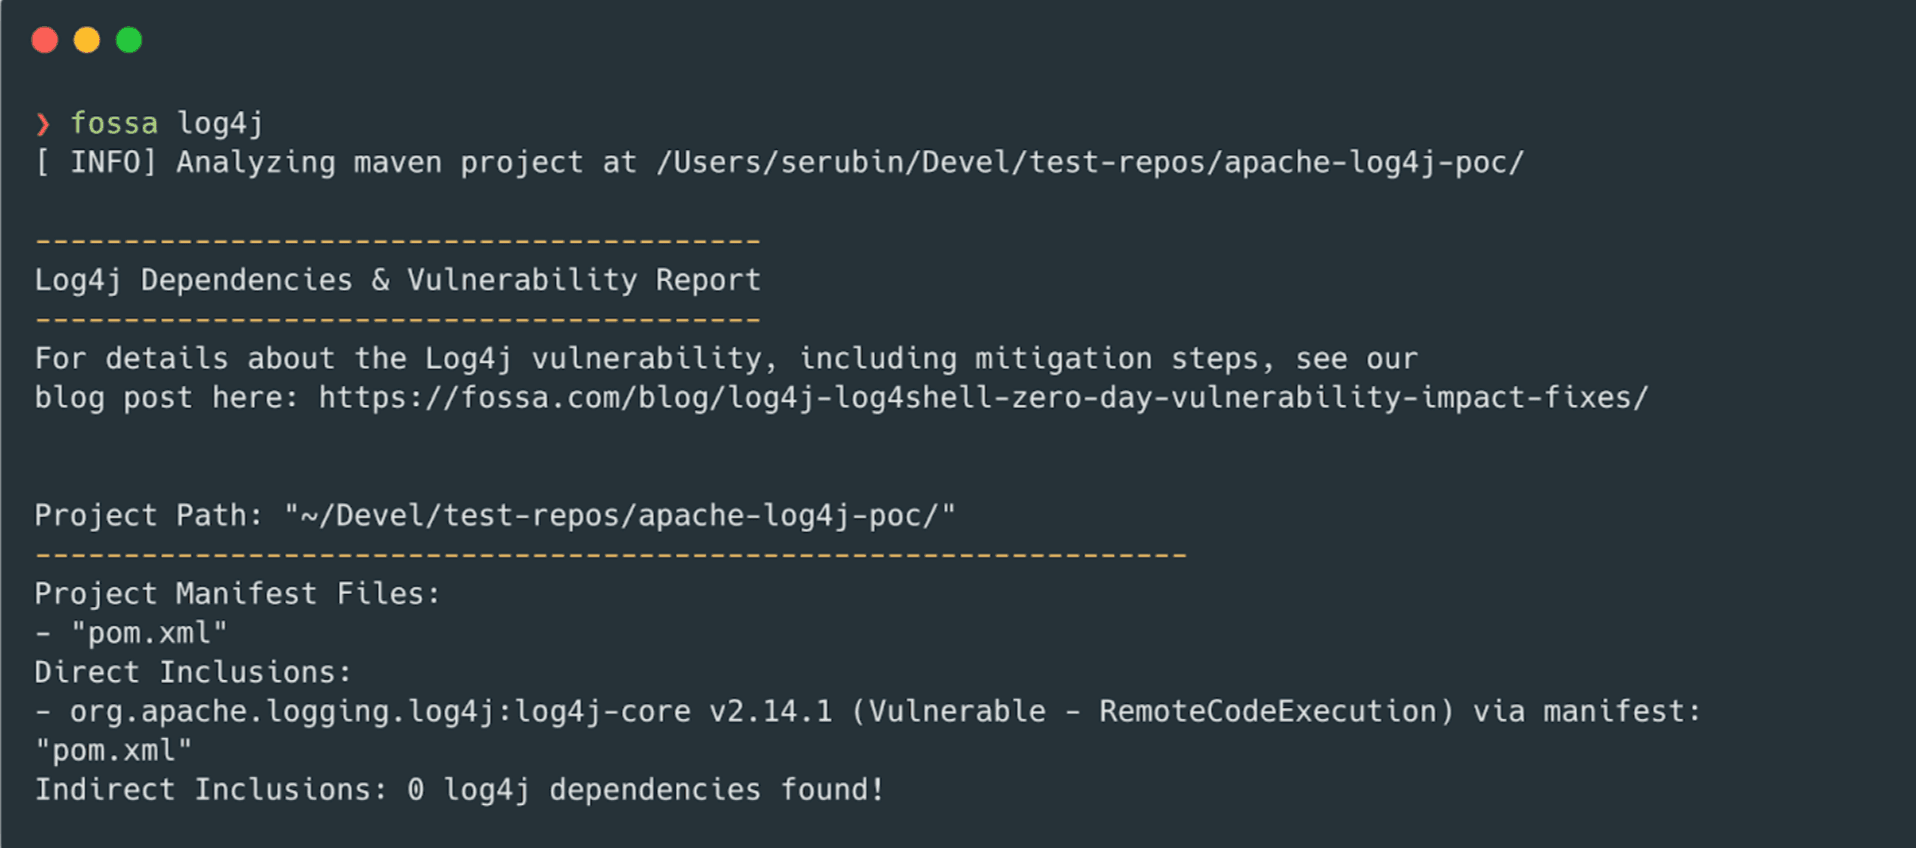Open the fossa.com log4shell blog post link
The image size is (1916, 848).
pyautogui.click(x=983, y=398)
